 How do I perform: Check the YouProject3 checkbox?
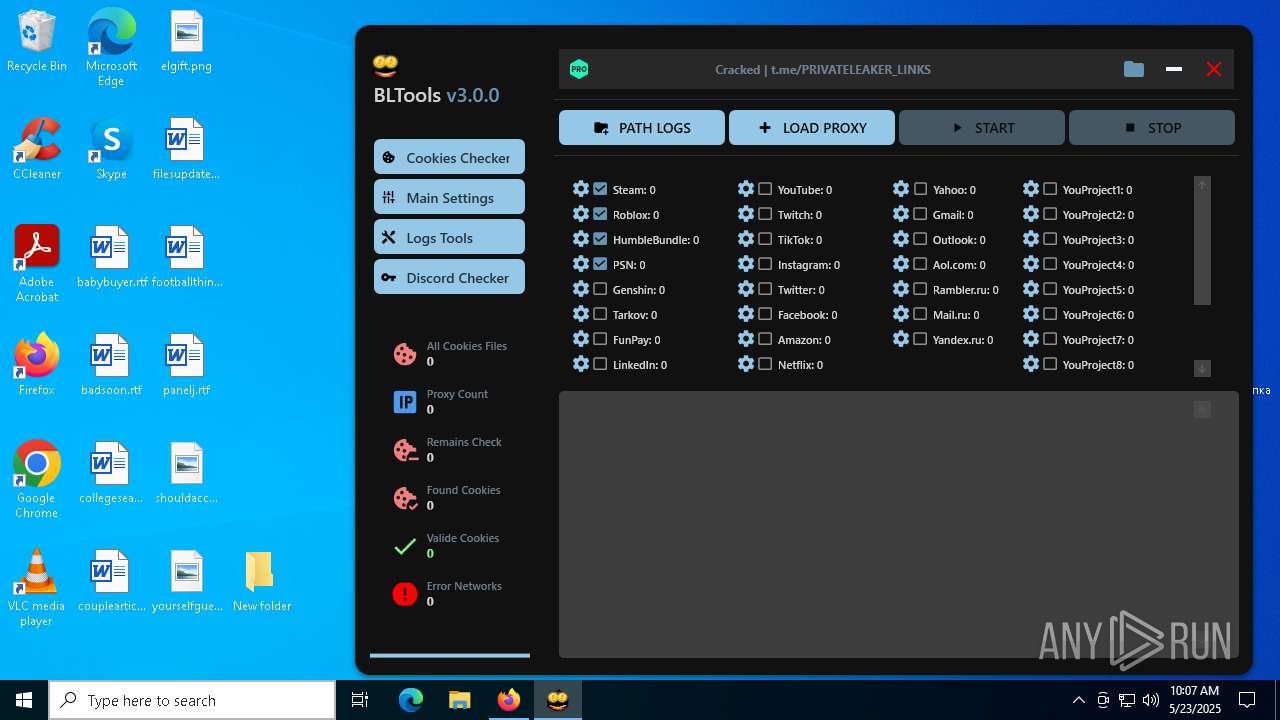pos(1050,239)
